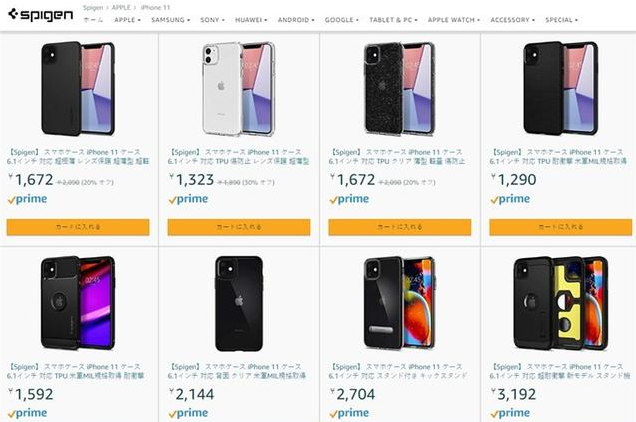The width and height of the screenshot is (636, 422).
Task: Click the prime badge under the ¥3,192 case
Action: (x=510, y=413)
